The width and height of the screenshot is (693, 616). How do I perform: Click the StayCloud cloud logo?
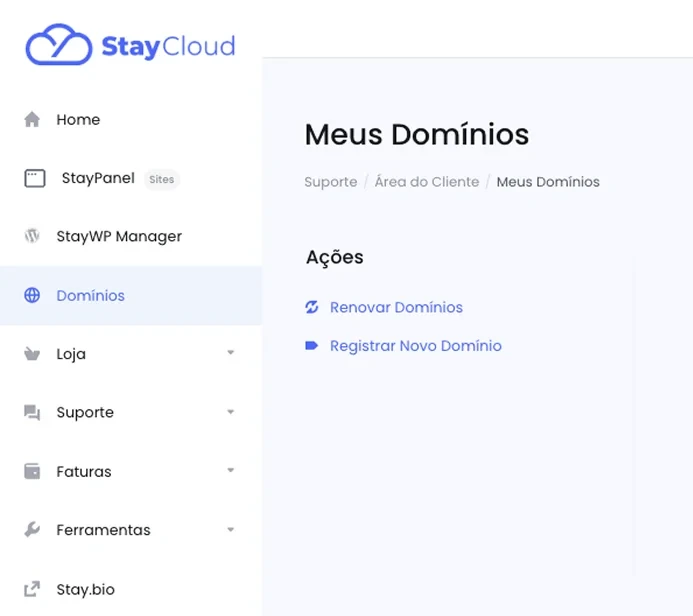59,45
